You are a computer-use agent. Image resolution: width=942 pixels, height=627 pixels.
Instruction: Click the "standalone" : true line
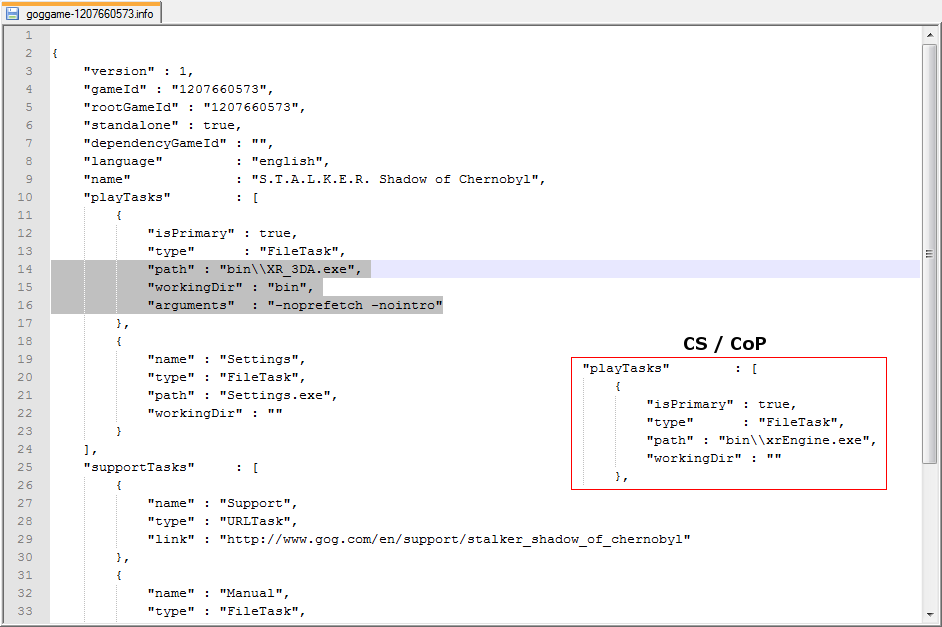pyautogui.click(x=162, y=125)
